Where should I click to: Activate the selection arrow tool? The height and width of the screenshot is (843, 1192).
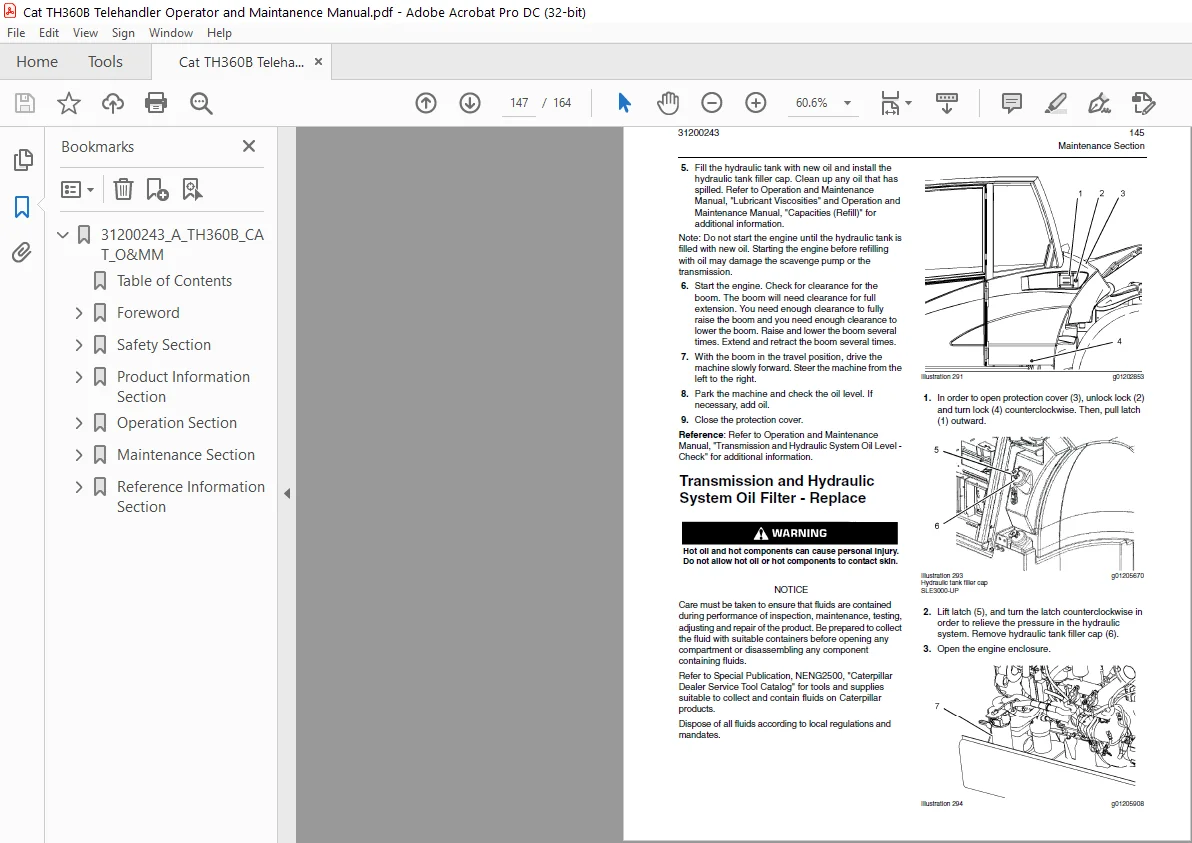[624, 103]
